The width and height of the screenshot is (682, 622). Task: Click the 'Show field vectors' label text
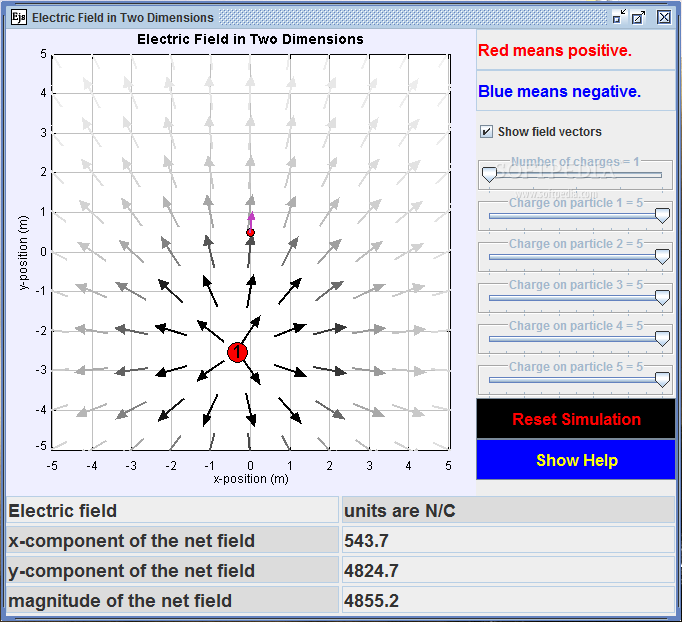(550, 131)
